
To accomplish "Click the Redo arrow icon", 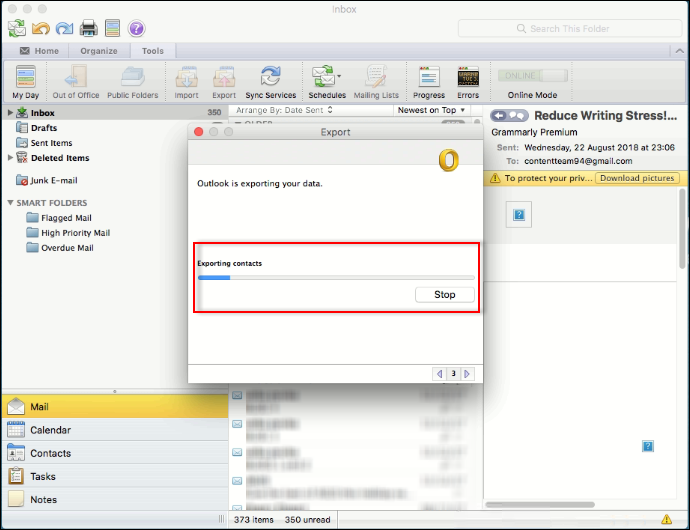I will click(x=65, y=29).
